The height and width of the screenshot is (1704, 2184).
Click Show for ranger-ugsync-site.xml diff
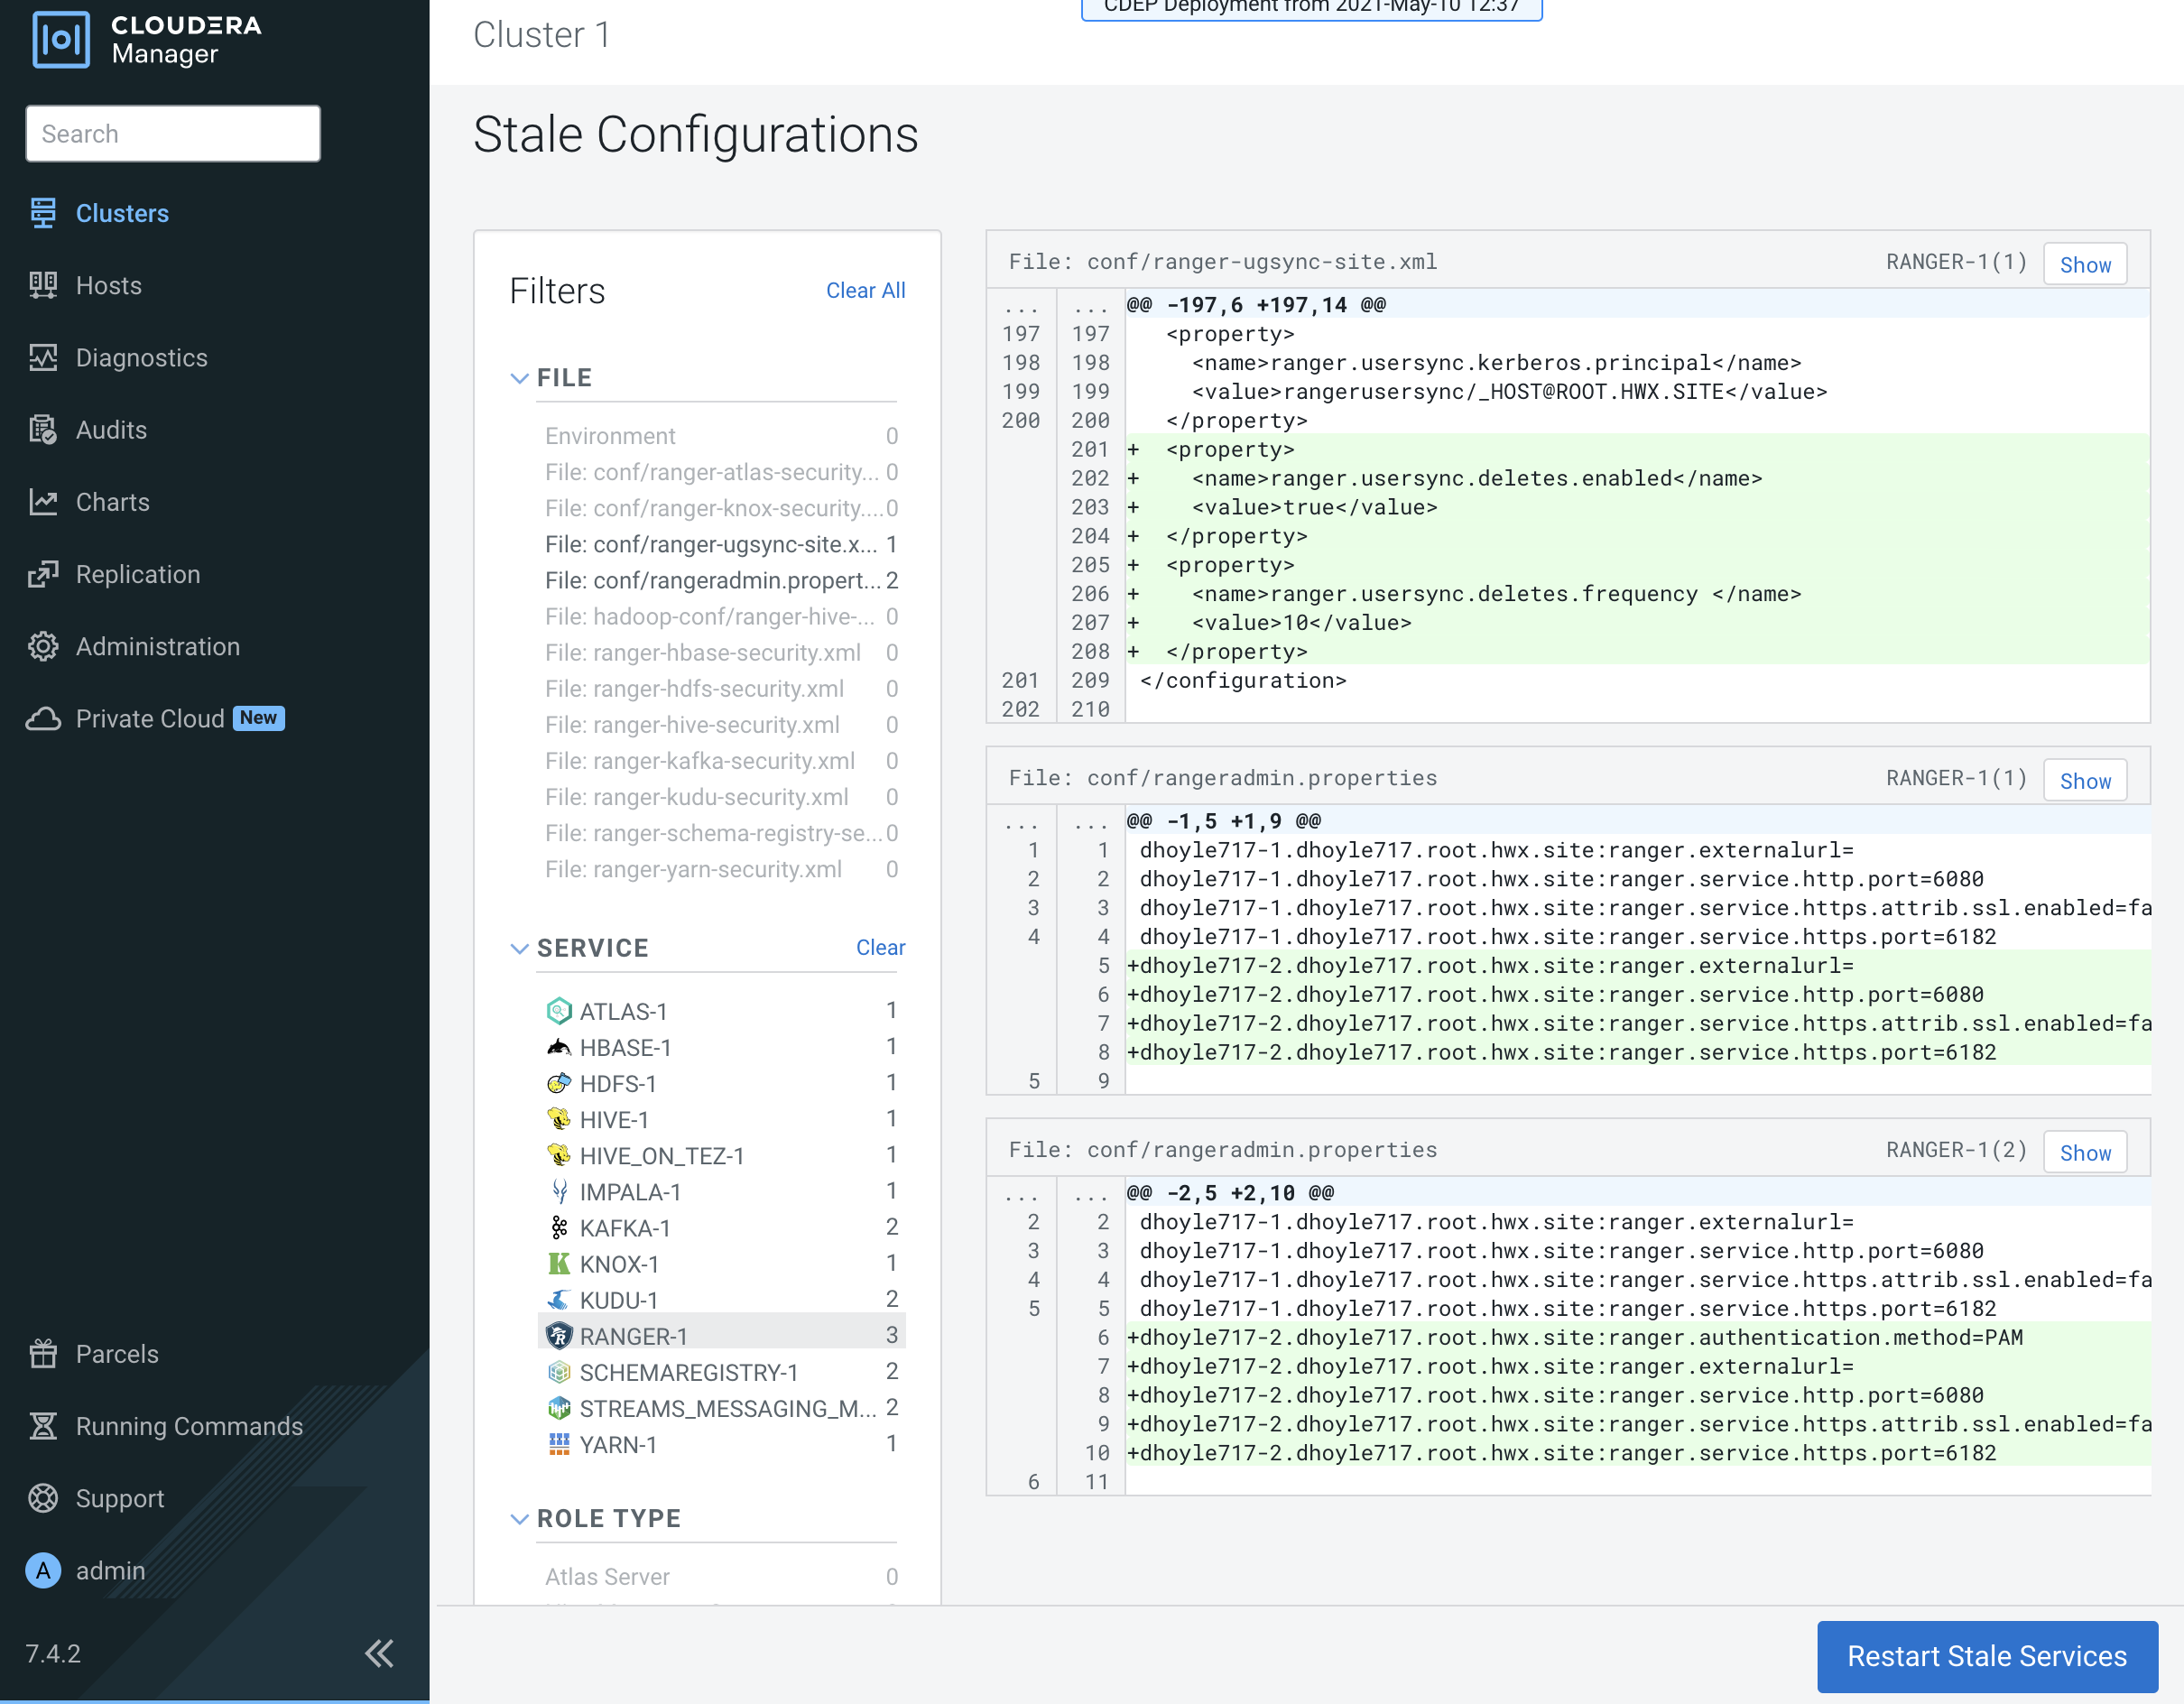(x=2084, y=265)
